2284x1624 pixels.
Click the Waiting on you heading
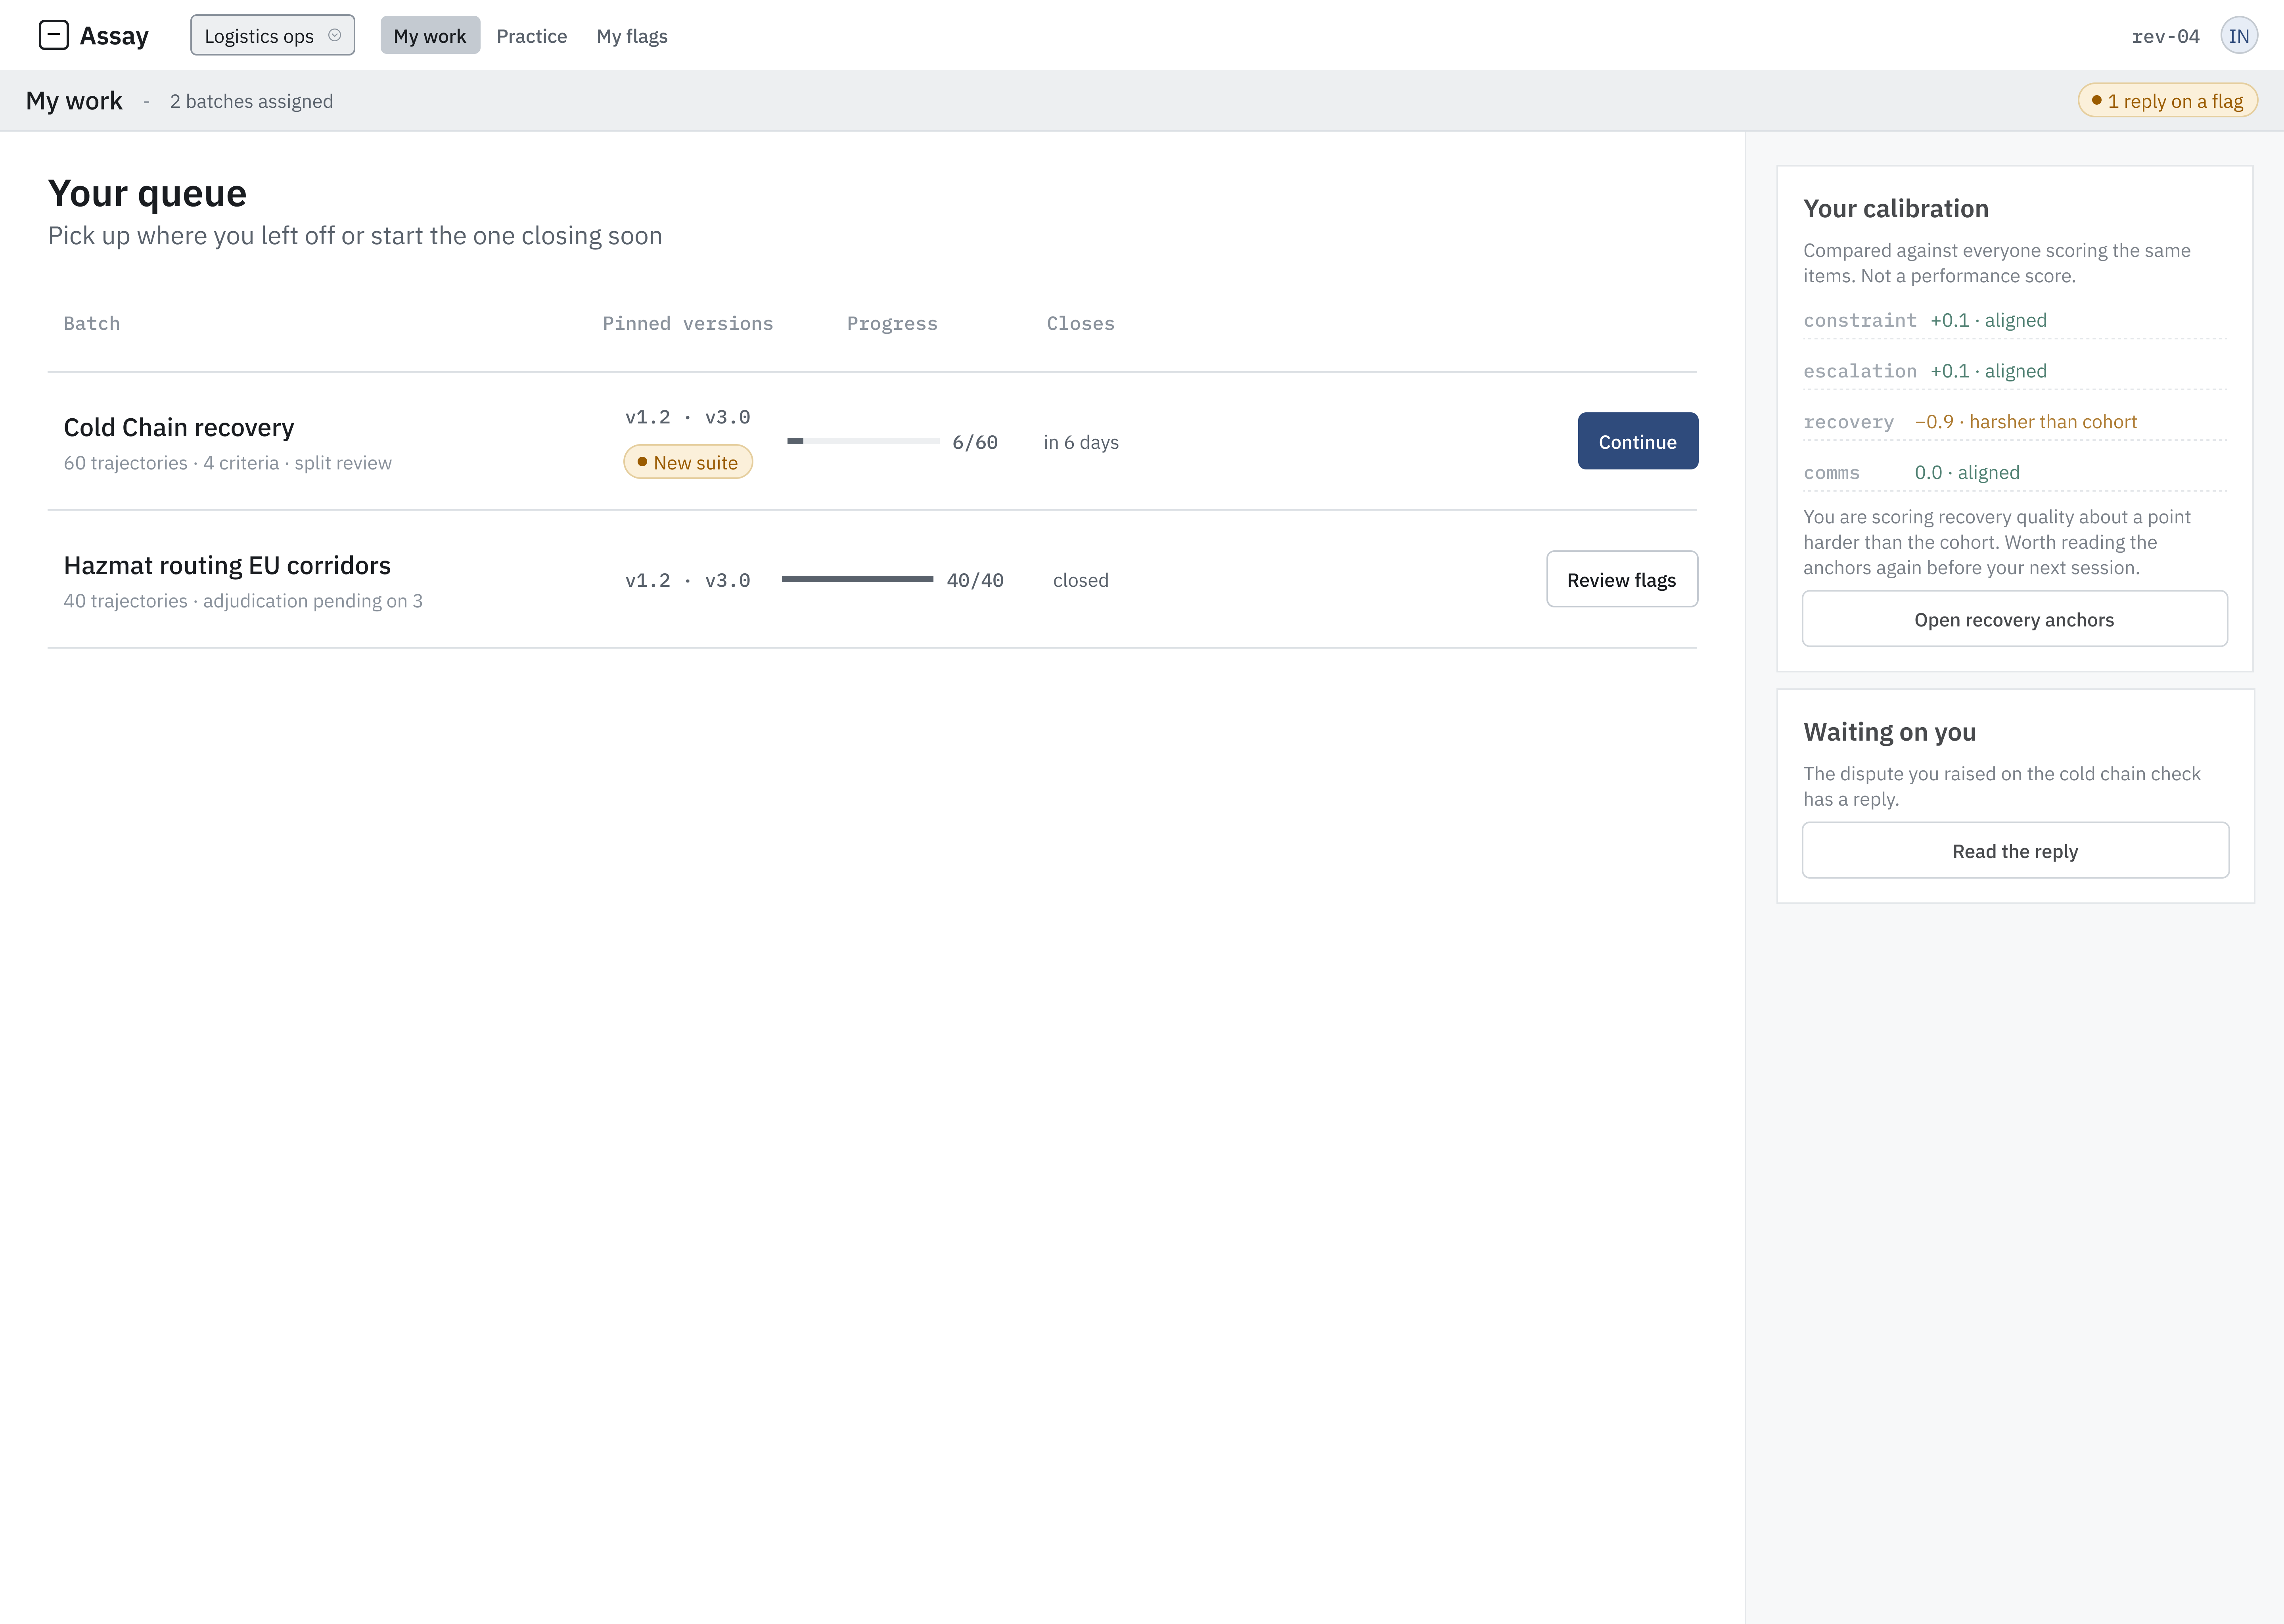click(1890, 732)
